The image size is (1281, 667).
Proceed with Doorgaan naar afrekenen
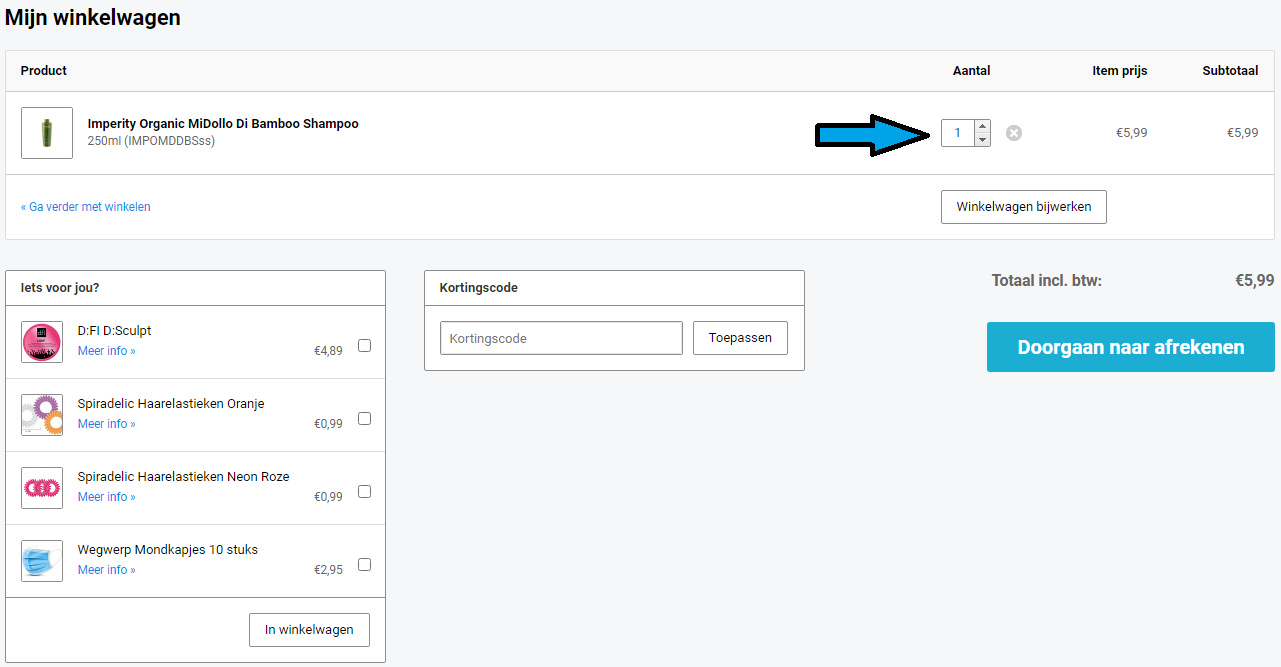click(1130, 347)
